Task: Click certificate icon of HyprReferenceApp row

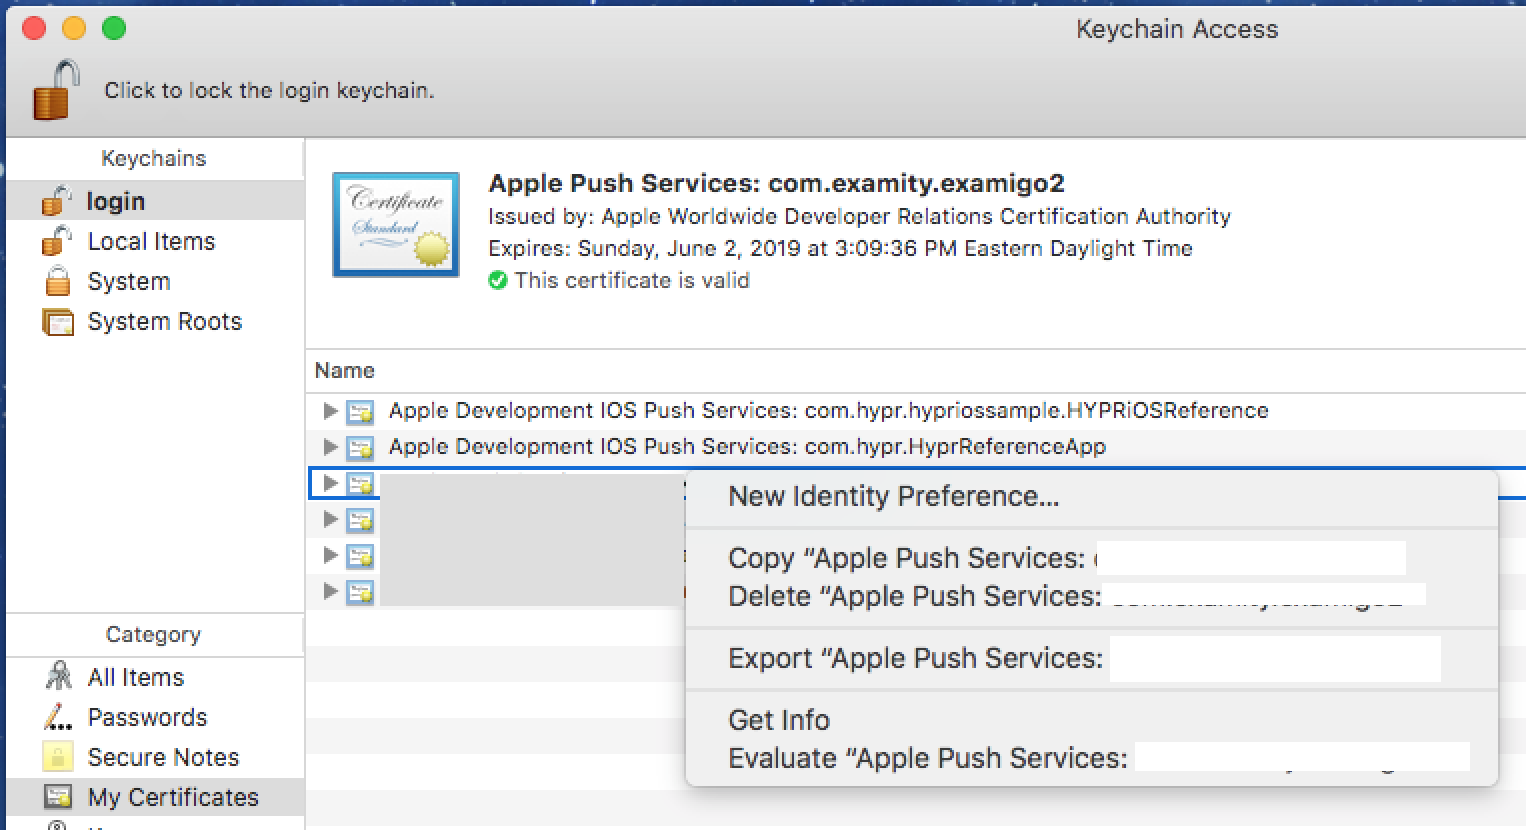Action: pos(360,447)
